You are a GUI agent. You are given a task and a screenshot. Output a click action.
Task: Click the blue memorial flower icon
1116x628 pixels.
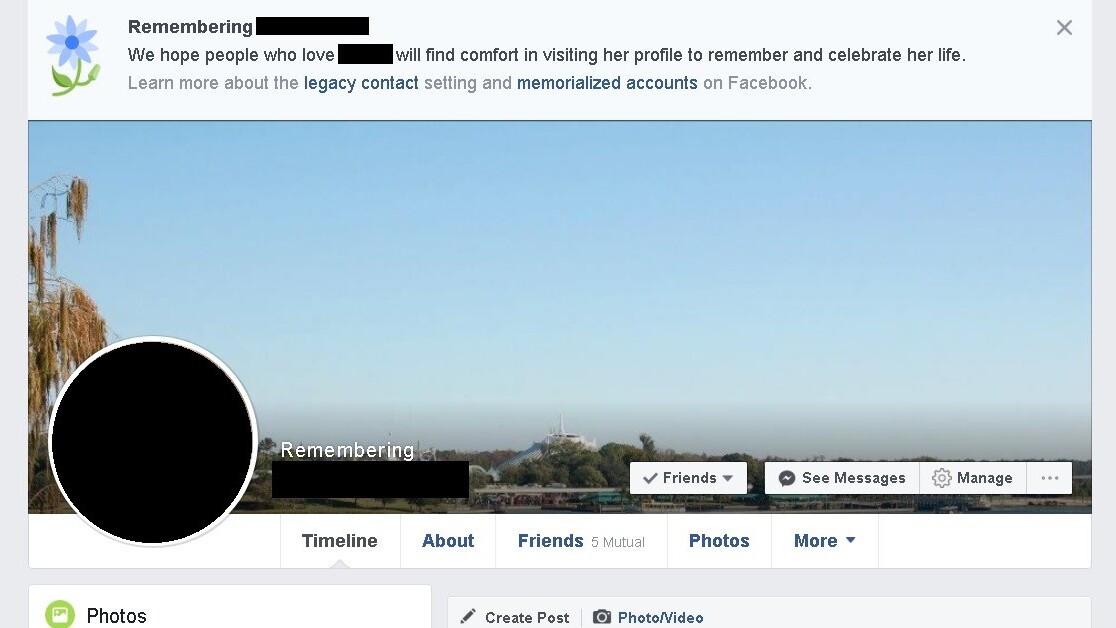point(73,56)
